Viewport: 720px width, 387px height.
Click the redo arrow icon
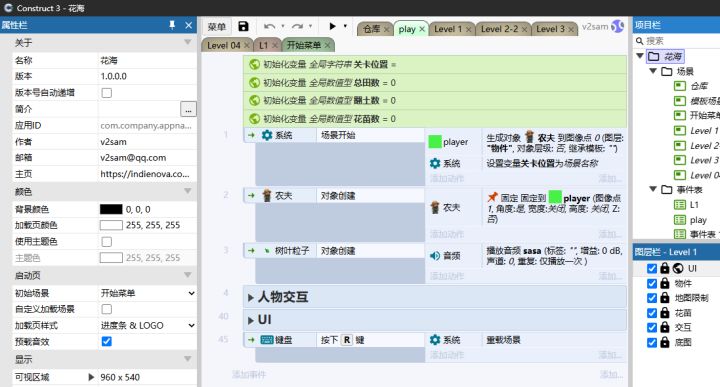[297, 27]
